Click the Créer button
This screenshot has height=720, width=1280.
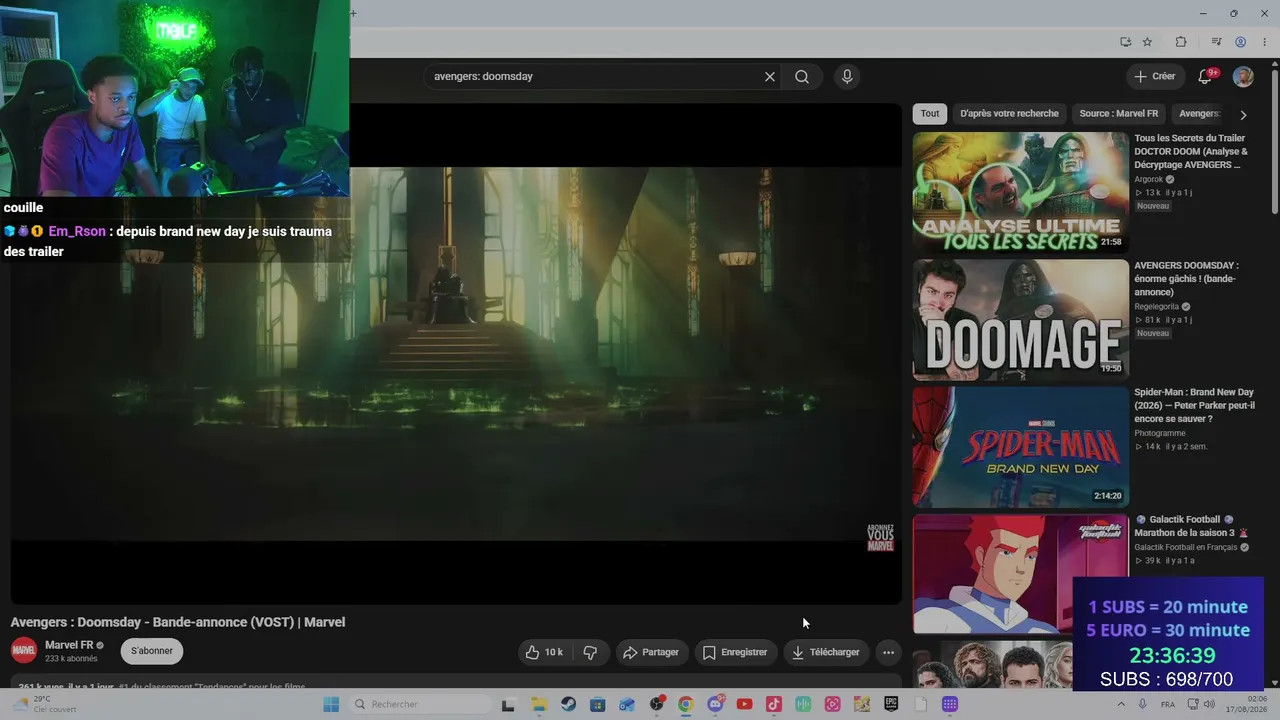(x=1155, y=77)
